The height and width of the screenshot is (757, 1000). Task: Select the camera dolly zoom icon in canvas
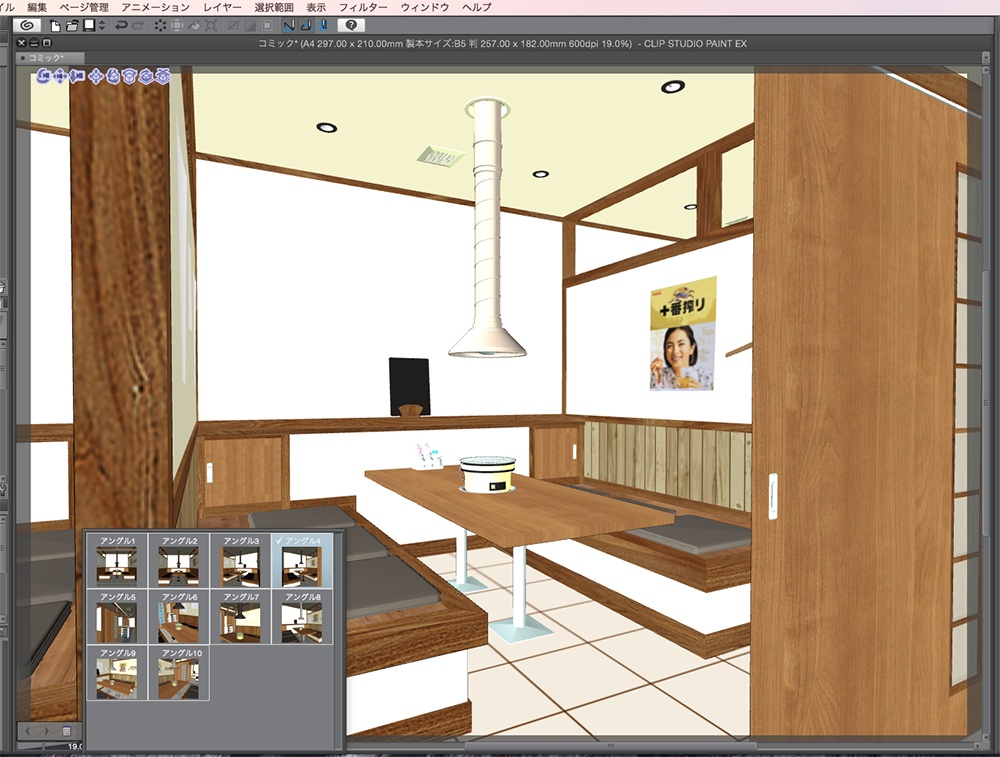[78, 75]
